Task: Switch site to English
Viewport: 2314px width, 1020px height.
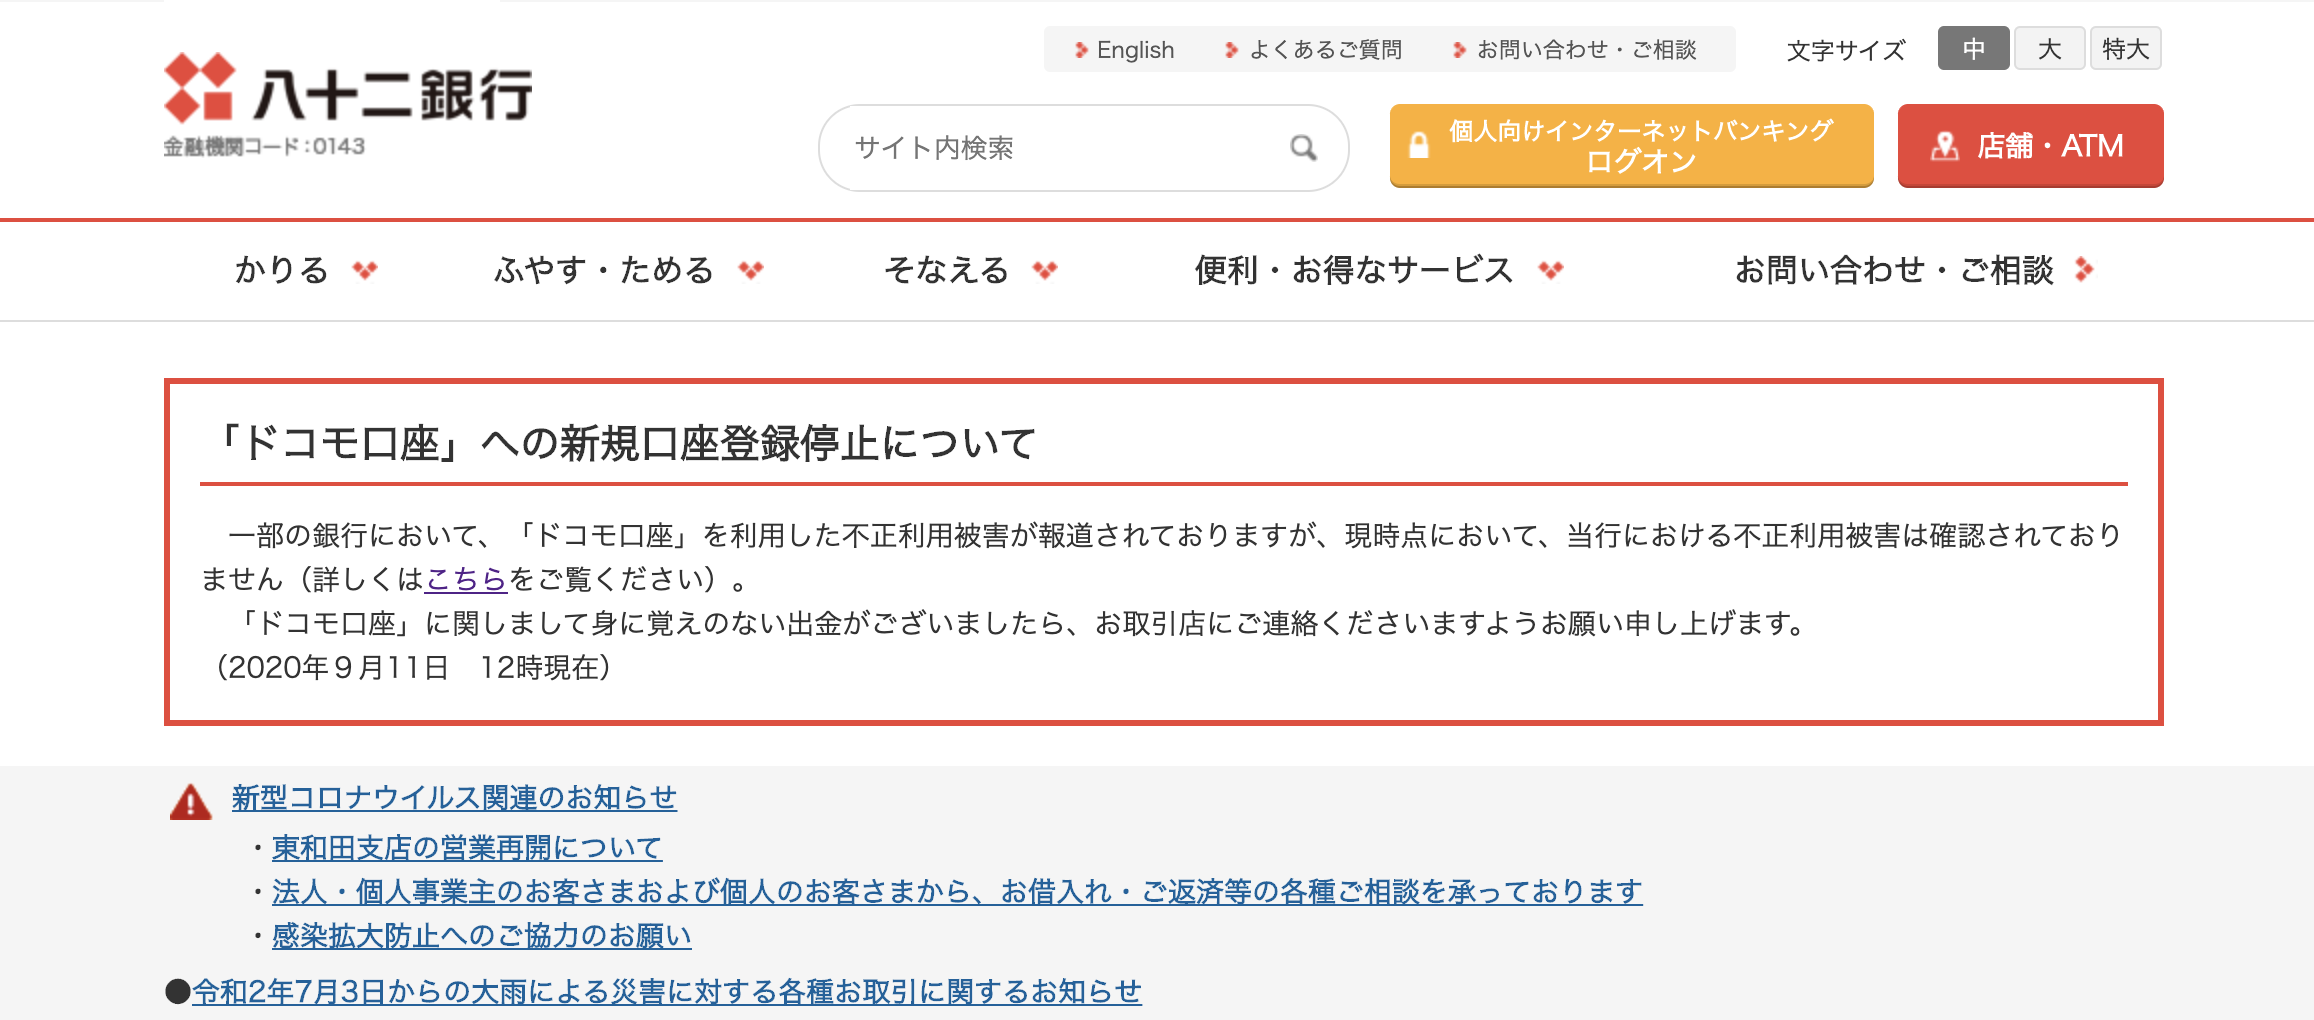Action: (x=1135, y=50)
